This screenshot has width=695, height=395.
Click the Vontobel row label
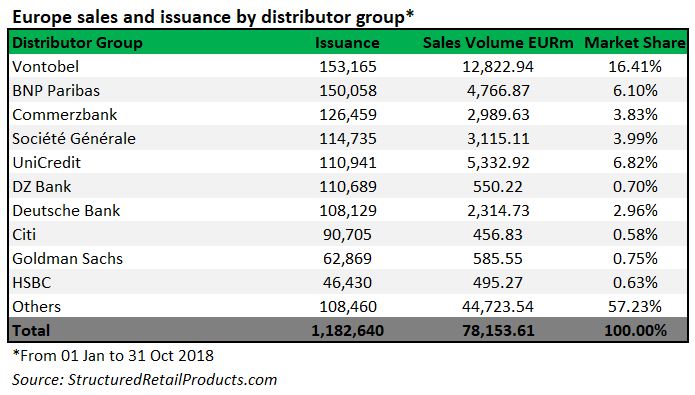pos(46,67)
